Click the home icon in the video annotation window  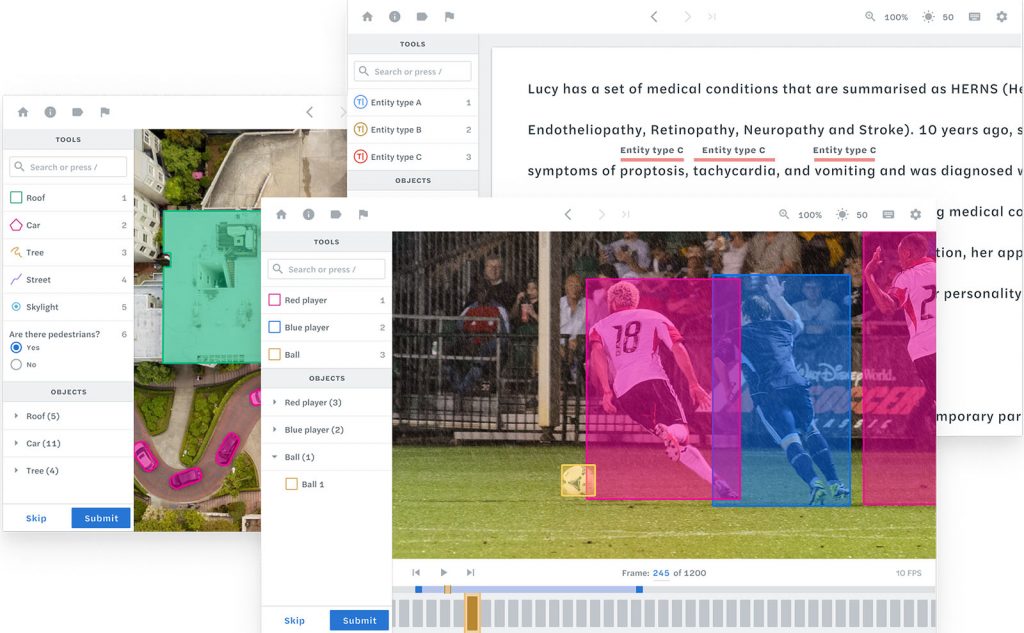pos(282,215)
